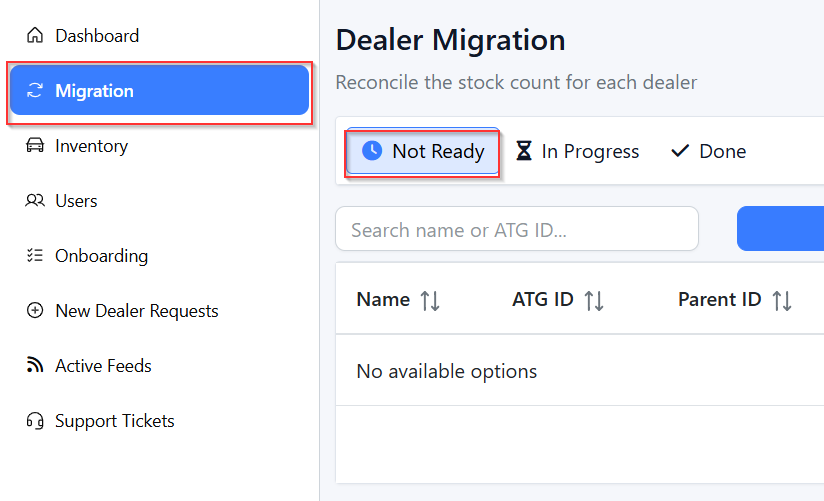Click the In Progress hourglass icon
Viewport: 824px width, 501px height.
pyautogui.click(x=524, y=151)
